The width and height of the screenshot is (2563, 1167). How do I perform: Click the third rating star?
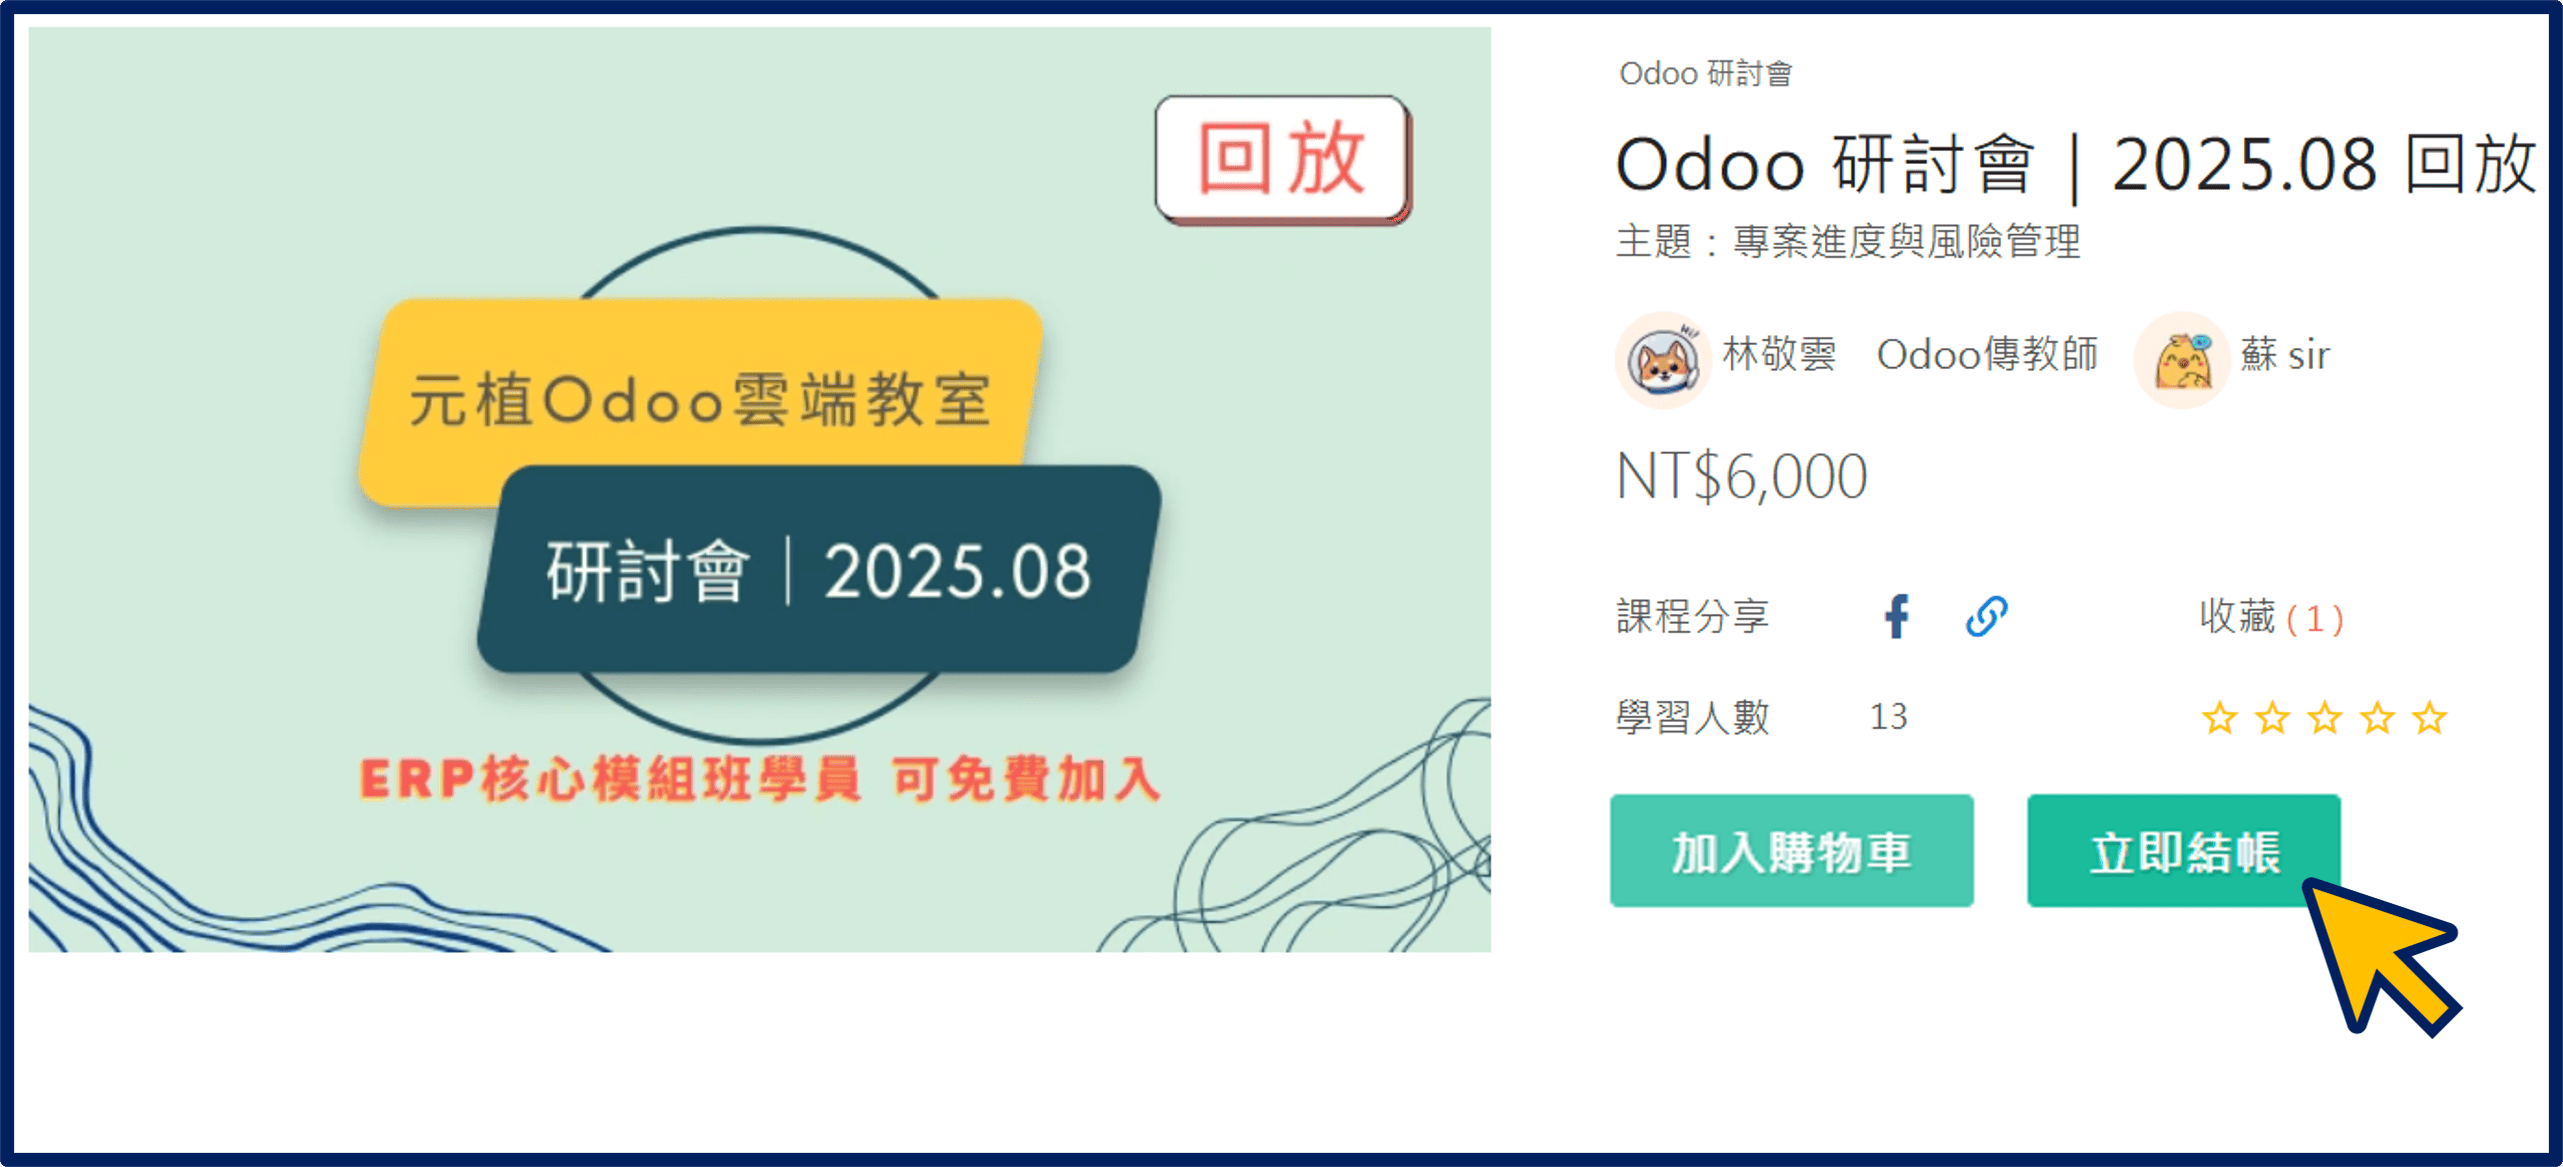point(2324,717)
